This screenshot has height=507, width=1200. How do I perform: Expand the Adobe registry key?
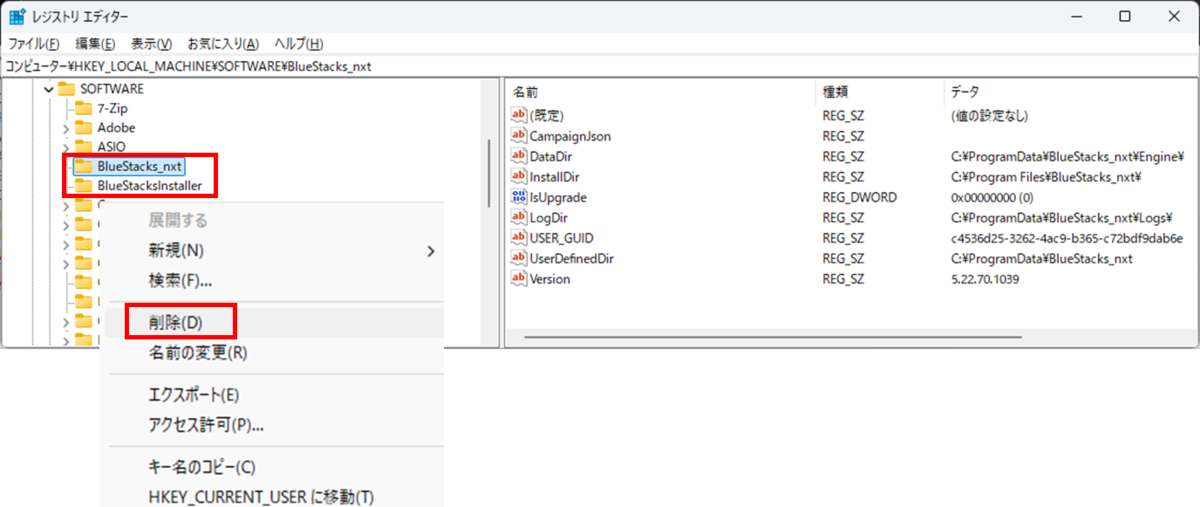tap(66, 128)
